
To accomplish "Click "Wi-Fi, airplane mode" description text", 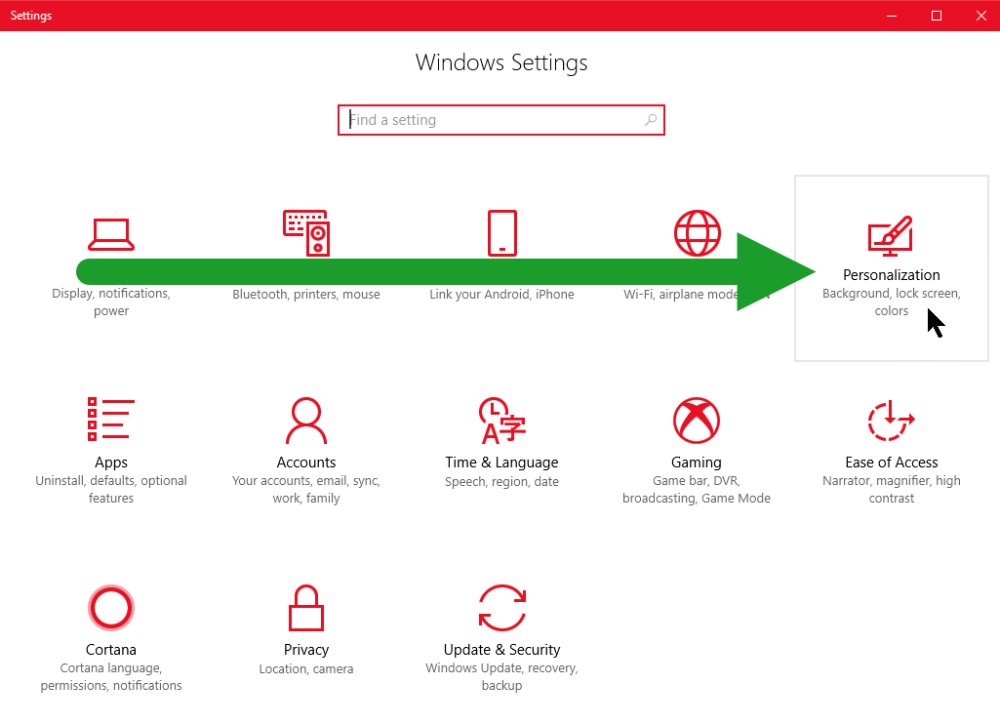I will point(681,294).
